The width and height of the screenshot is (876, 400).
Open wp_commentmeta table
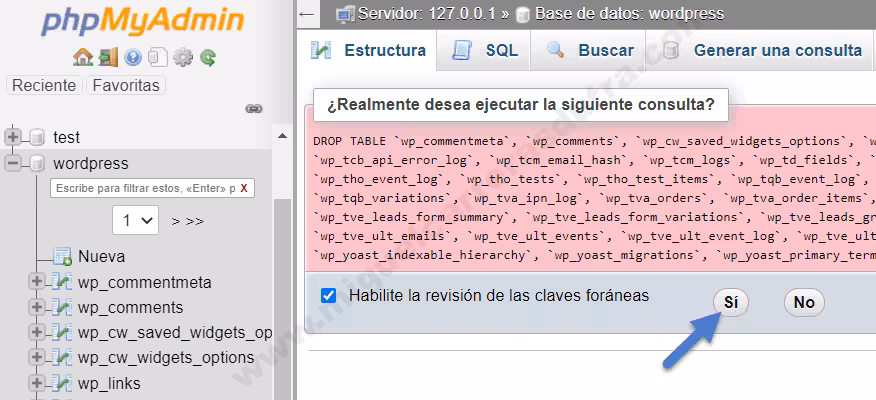(145, 282)
